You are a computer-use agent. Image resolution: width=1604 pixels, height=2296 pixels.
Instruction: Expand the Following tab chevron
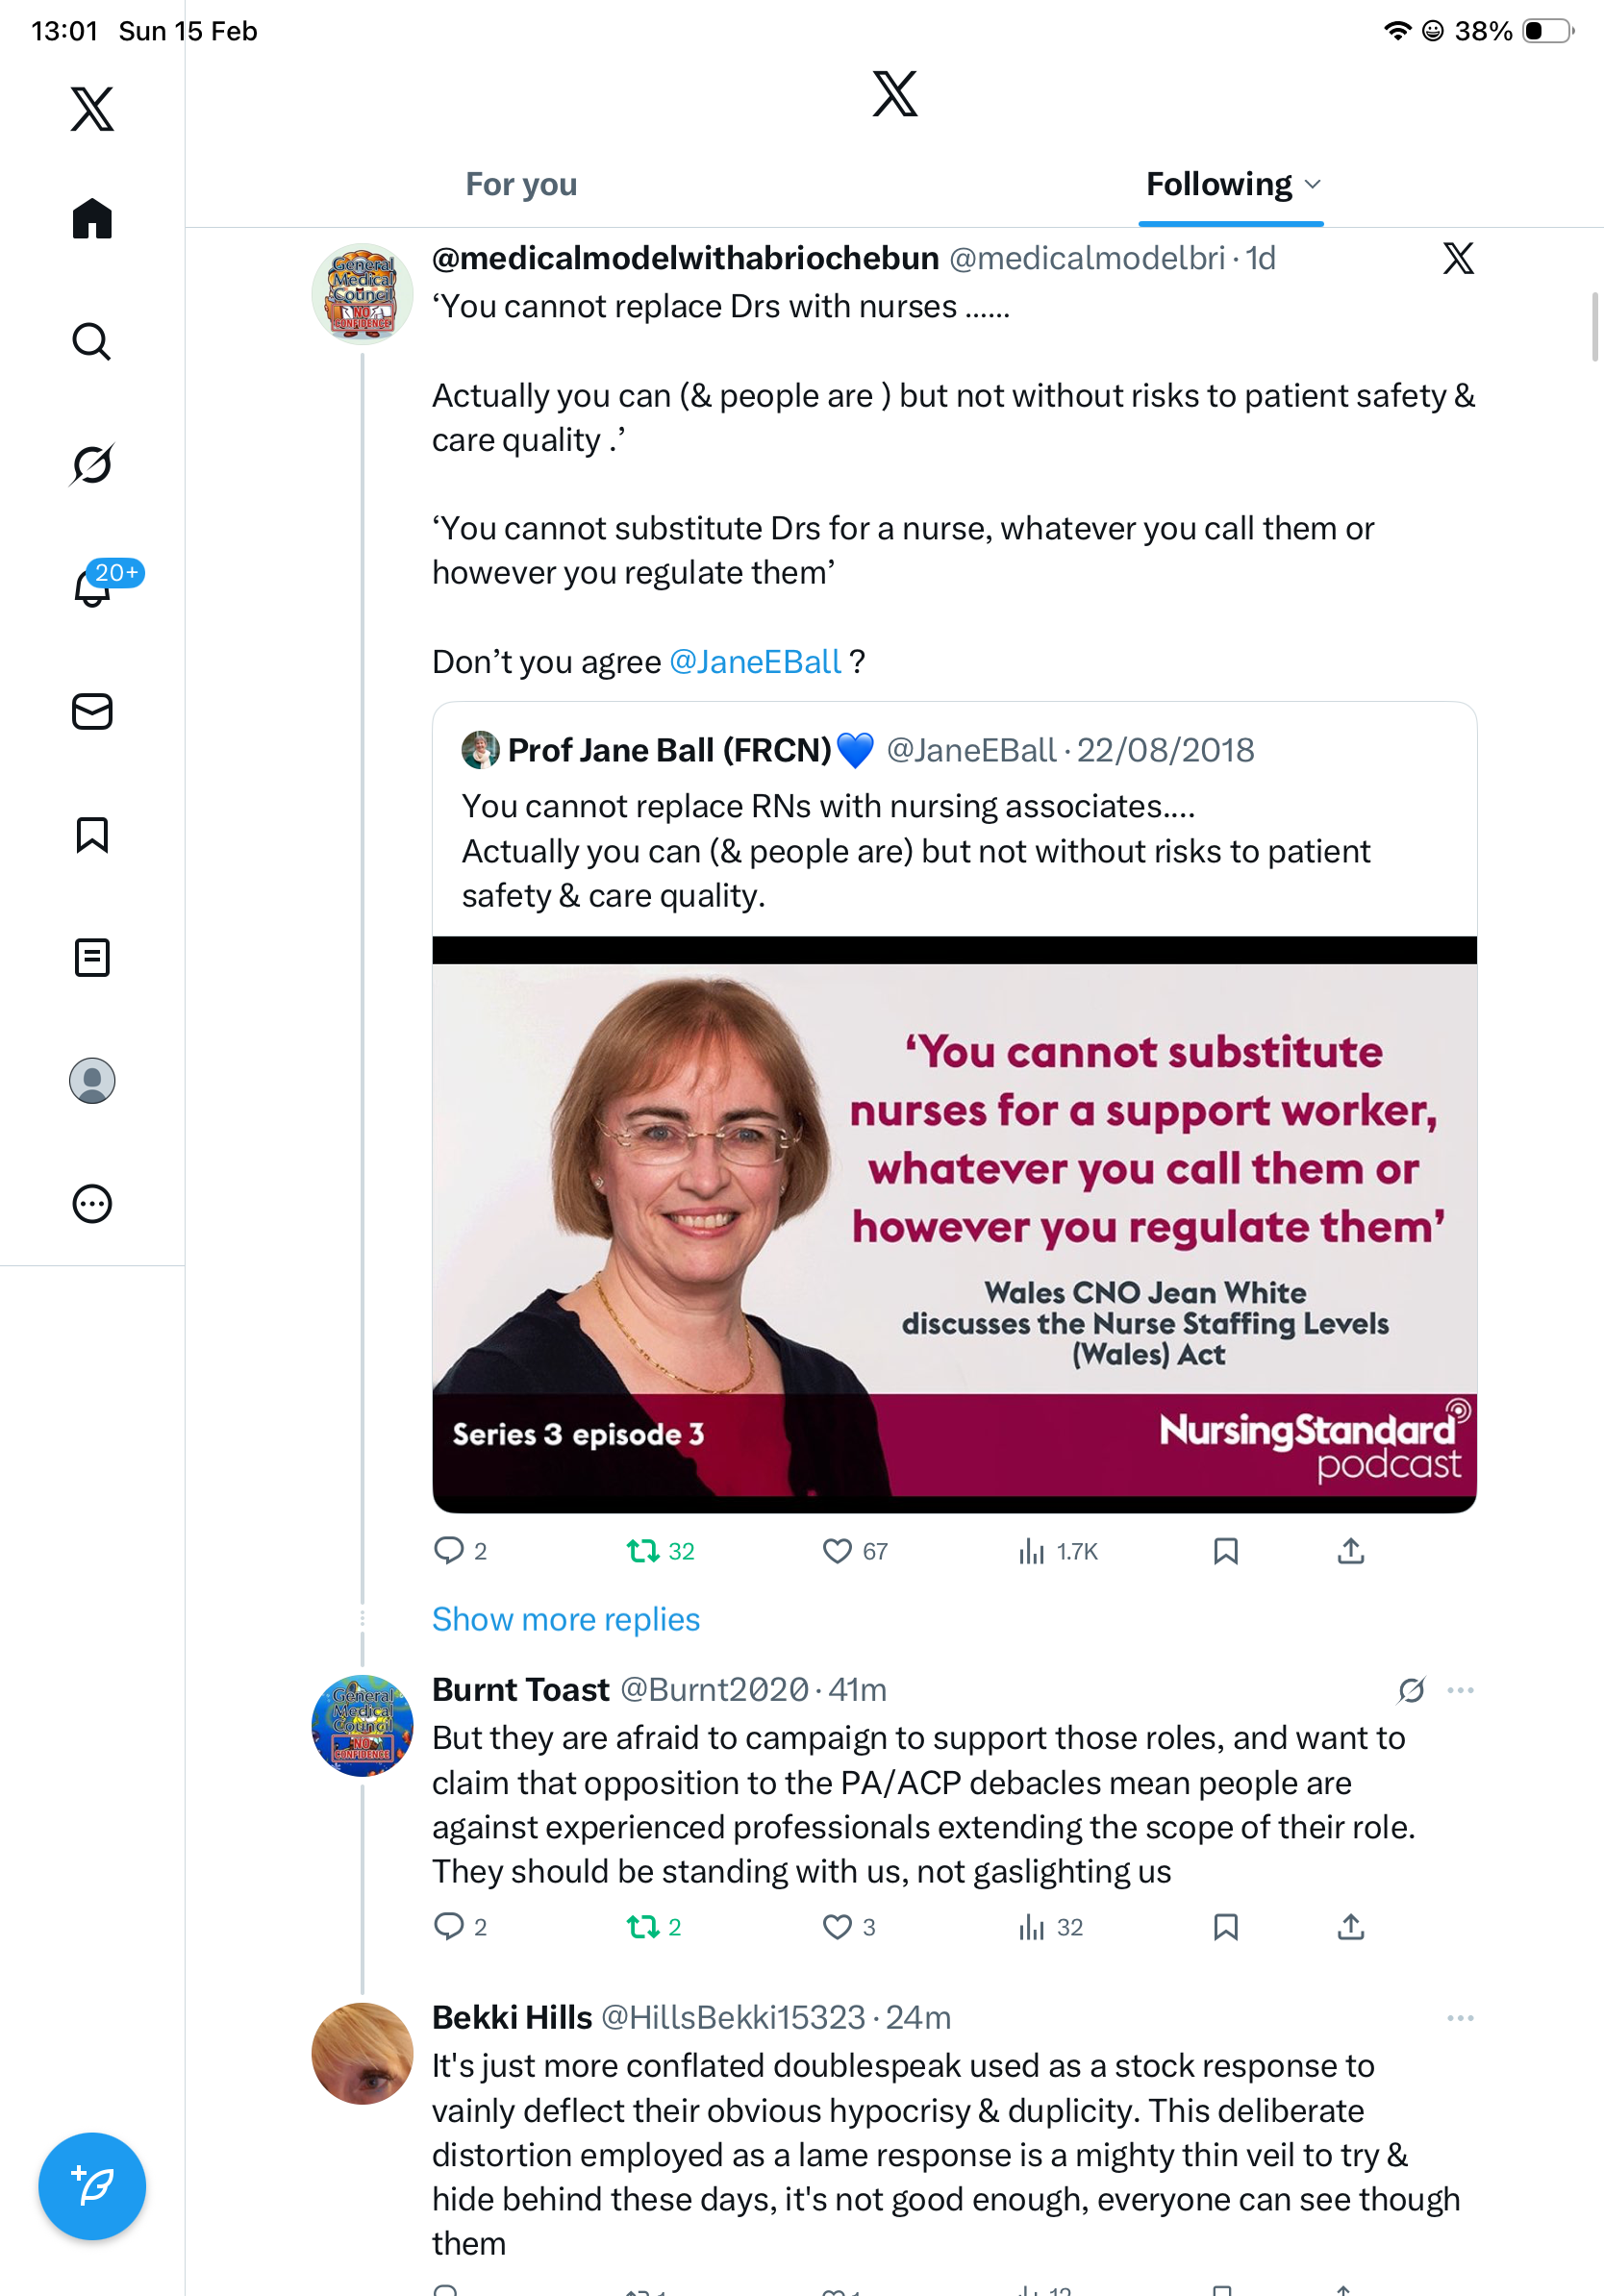pyautogui.click(x=1313, y=184)
